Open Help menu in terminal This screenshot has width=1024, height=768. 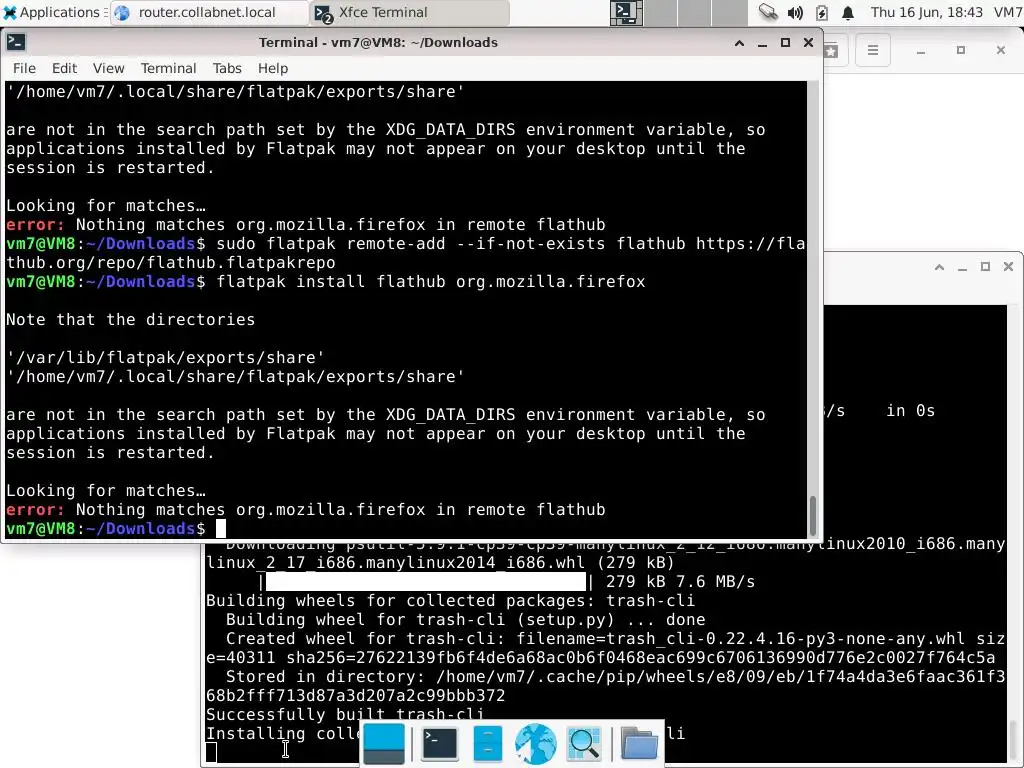tap(272, 68)
